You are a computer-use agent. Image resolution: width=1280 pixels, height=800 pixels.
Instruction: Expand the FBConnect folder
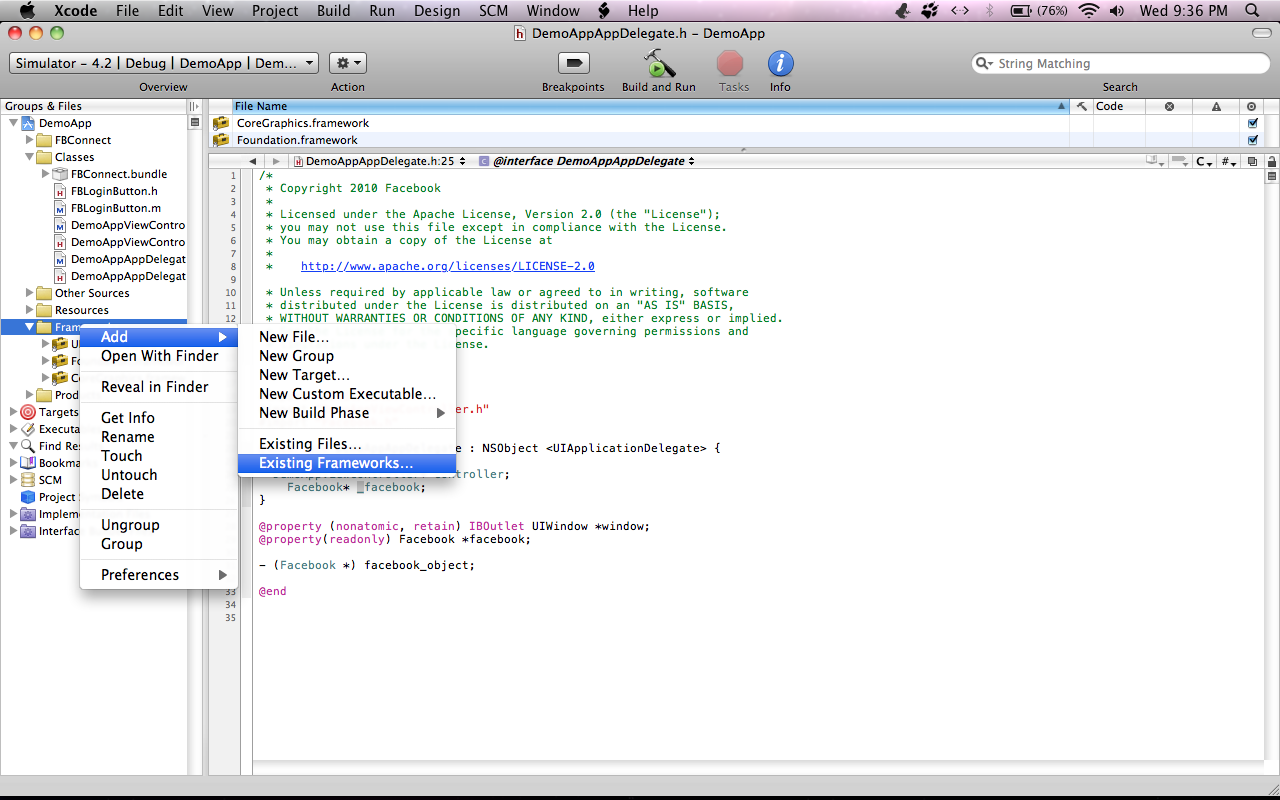pos(30,140)
